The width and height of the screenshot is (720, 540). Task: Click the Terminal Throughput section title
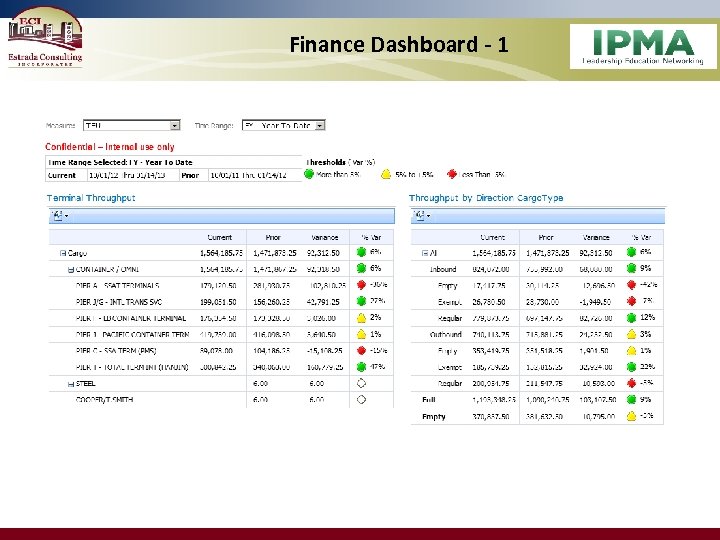(91, 198)
